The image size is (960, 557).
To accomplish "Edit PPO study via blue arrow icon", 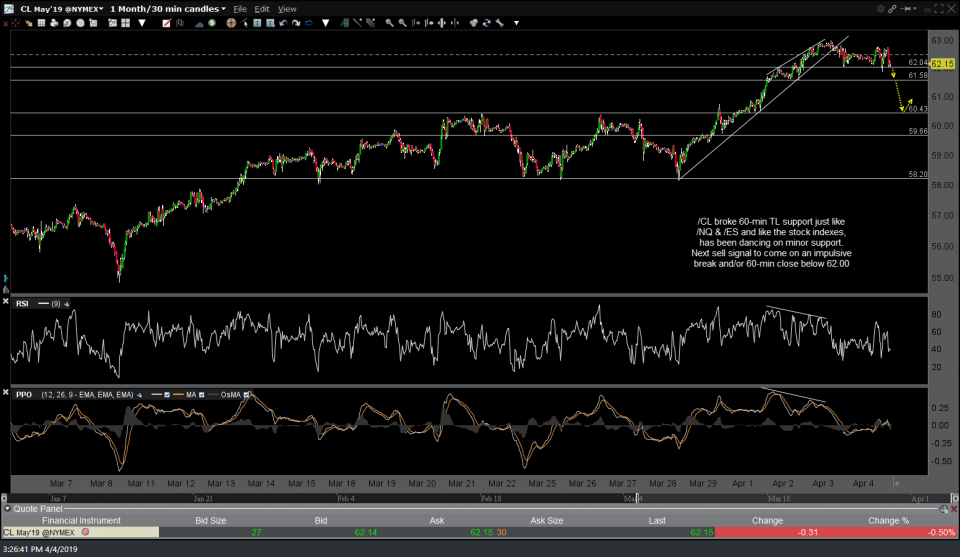I will tap(140, 395).
